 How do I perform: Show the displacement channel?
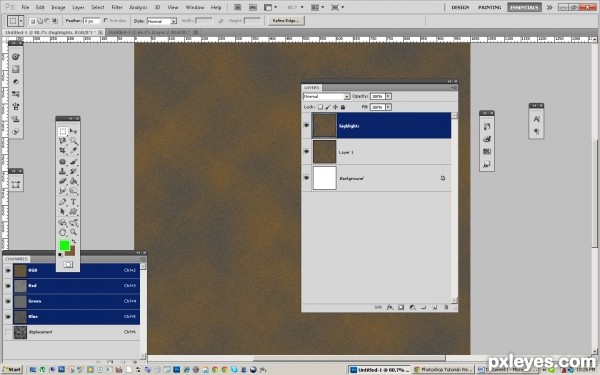tap(8, 332)
